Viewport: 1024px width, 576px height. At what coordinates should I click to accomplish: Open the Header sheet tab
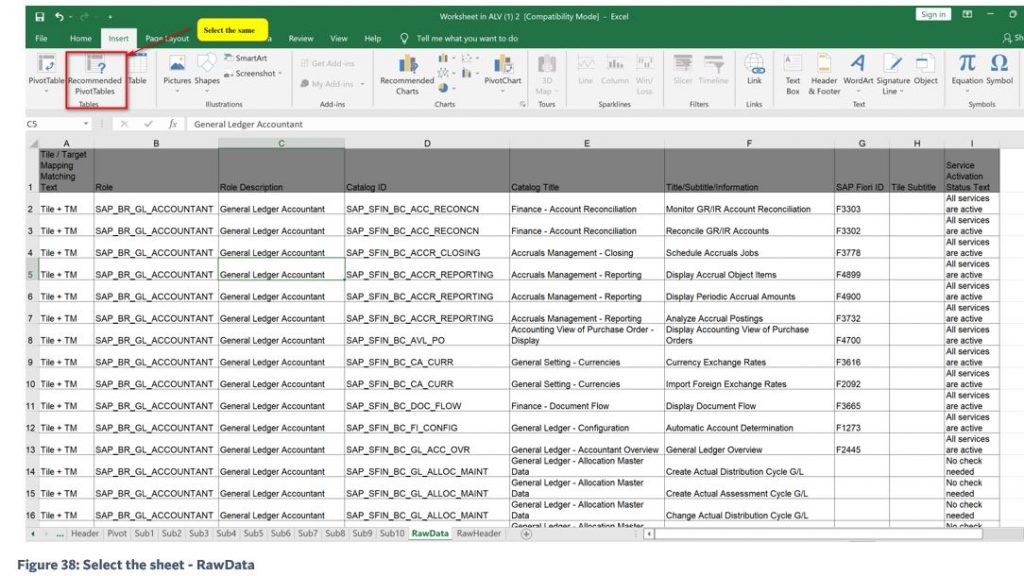[85, 534]
